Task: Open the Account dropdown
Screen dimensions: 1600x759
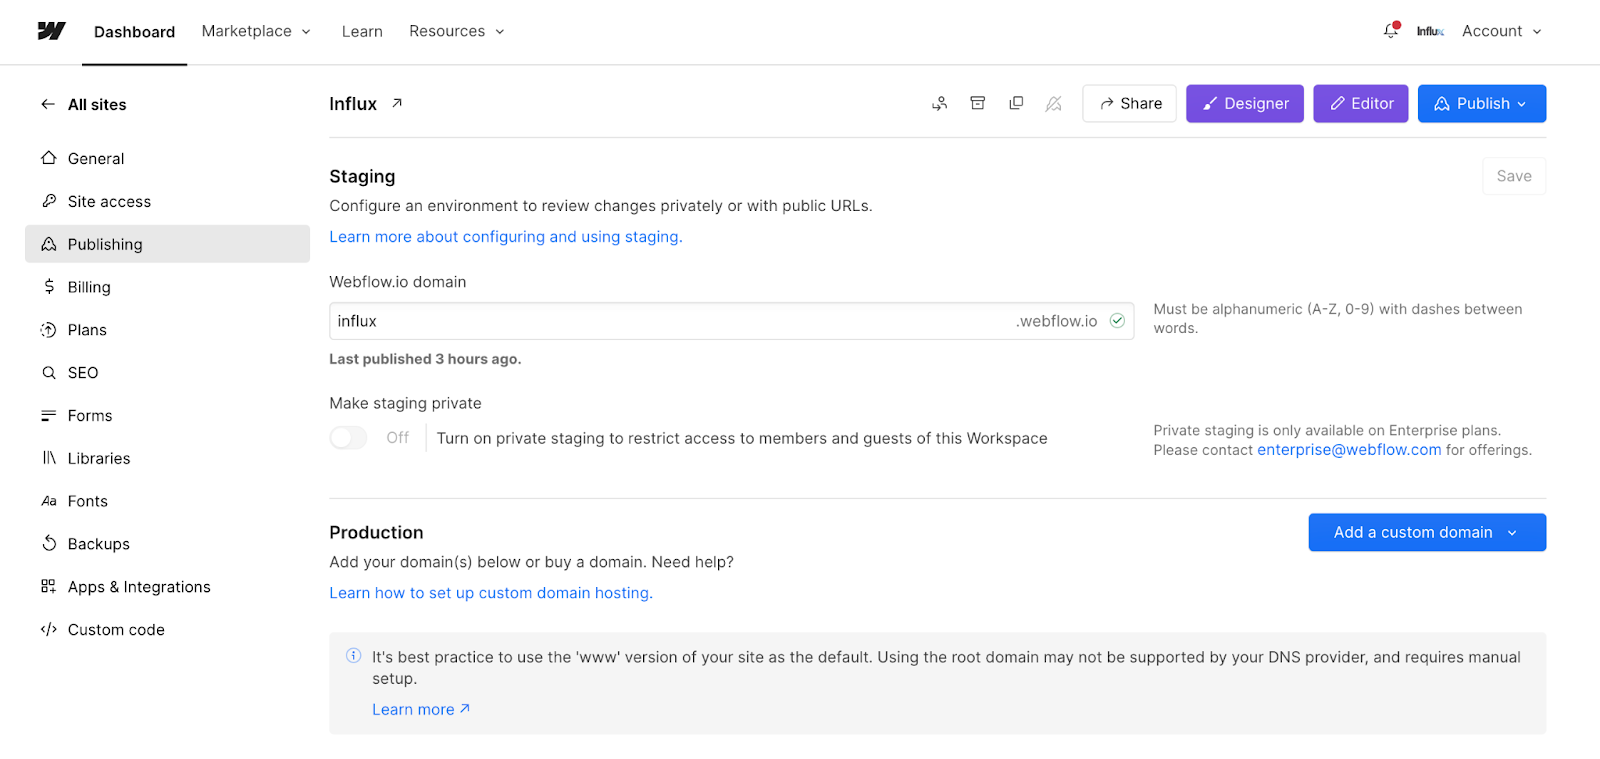Action: point(1502,31)
